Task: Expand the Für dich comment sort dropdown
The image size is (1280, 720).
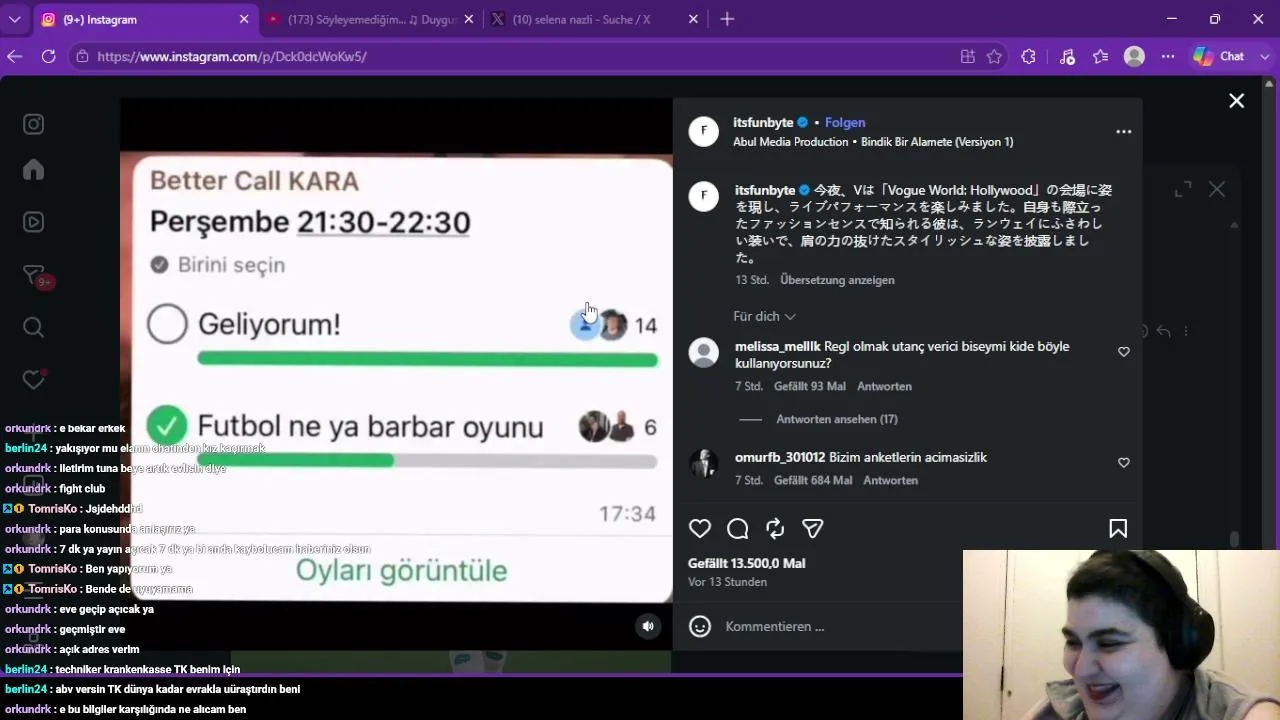Action: pyautogui.click(x=764, y=316)
